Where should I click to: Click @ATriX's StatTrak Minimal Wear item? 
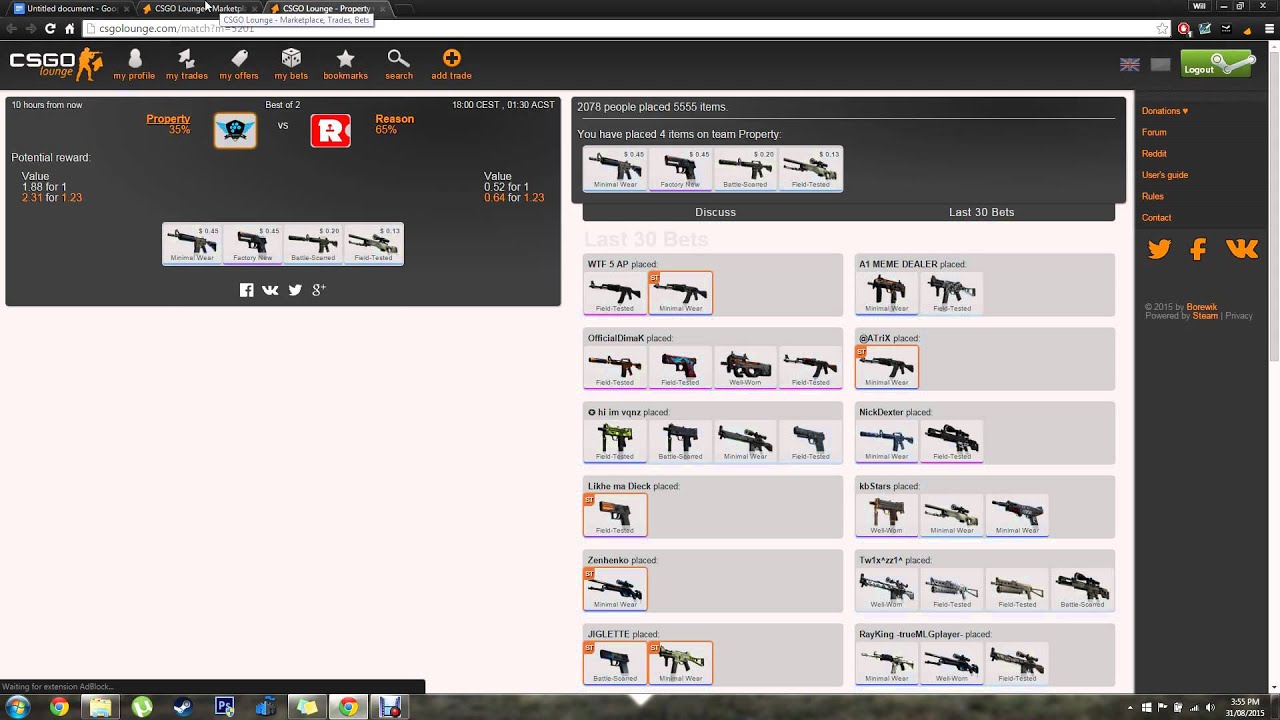point(887,367)
